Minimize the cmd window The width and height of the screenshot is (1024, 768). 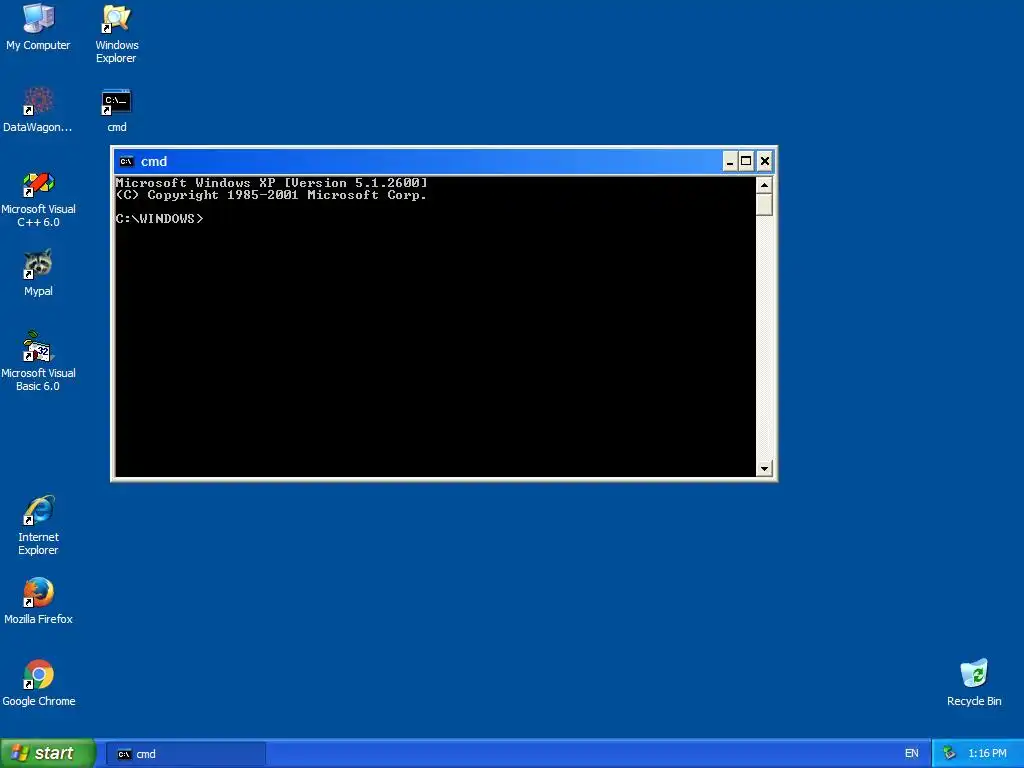coord(730,161)
